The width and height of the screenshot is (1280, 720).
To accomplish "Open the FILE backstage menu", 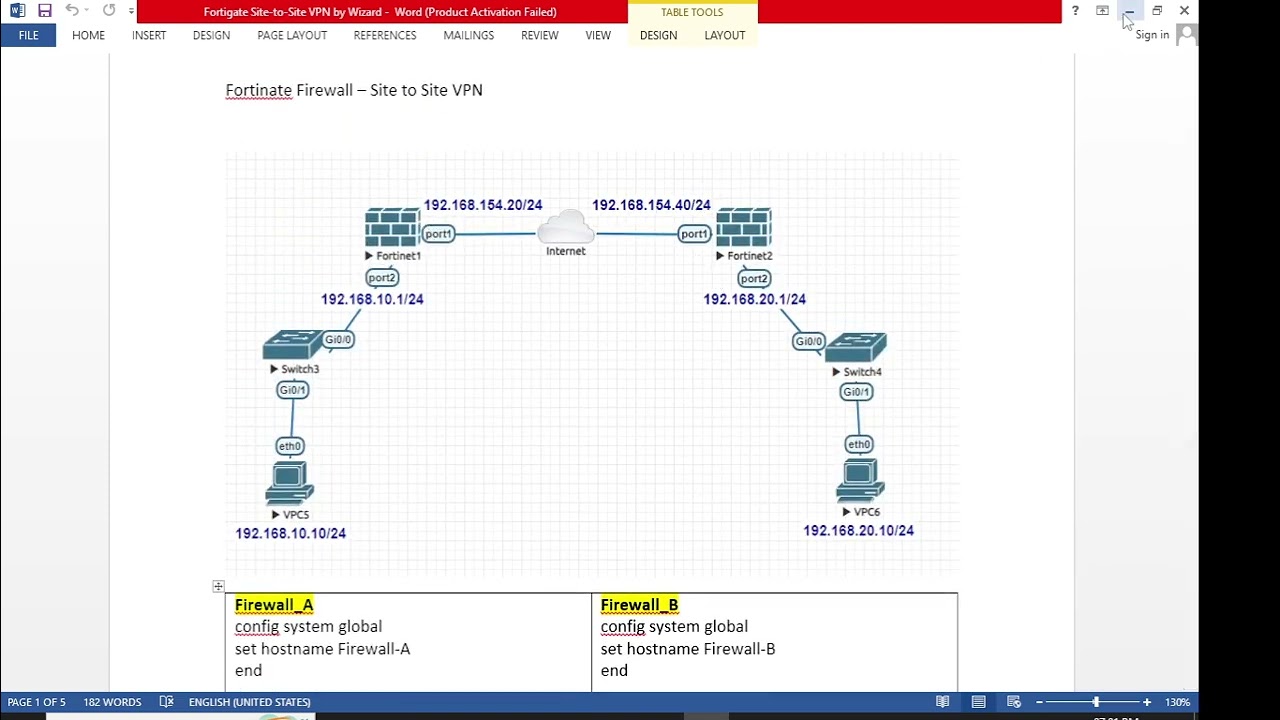I will click(28, 35).
